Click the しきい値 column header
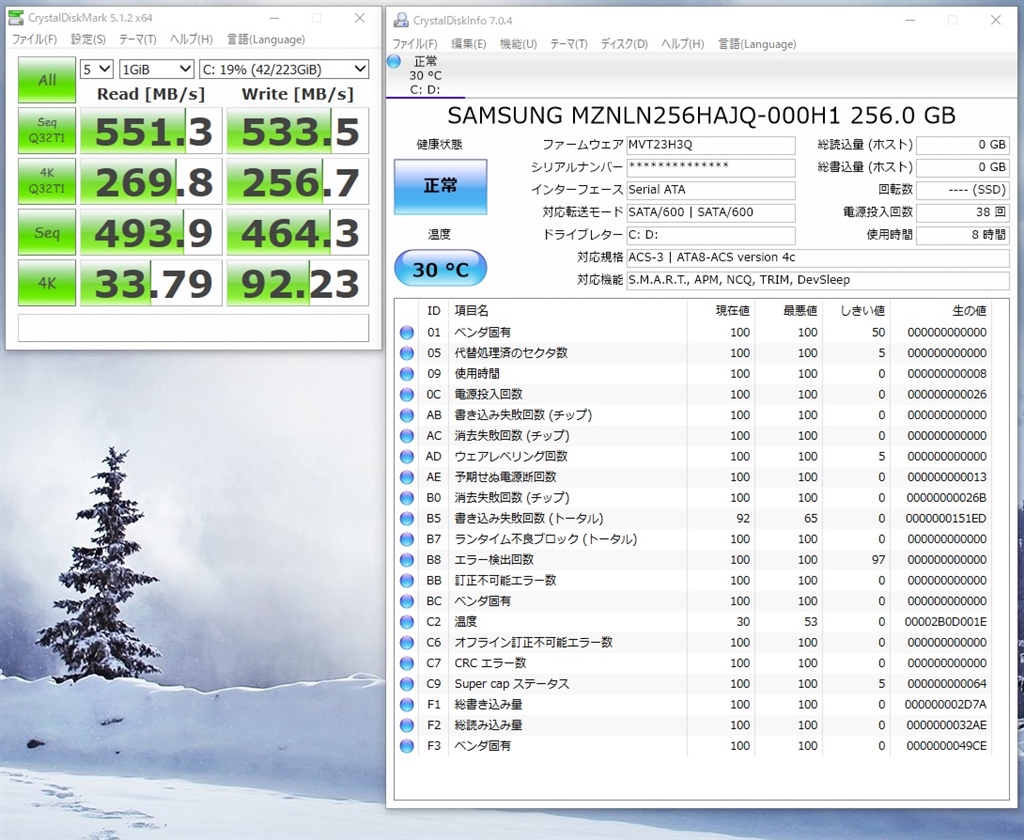This screenshot has width=1024, height=840. tap(862, 311)
